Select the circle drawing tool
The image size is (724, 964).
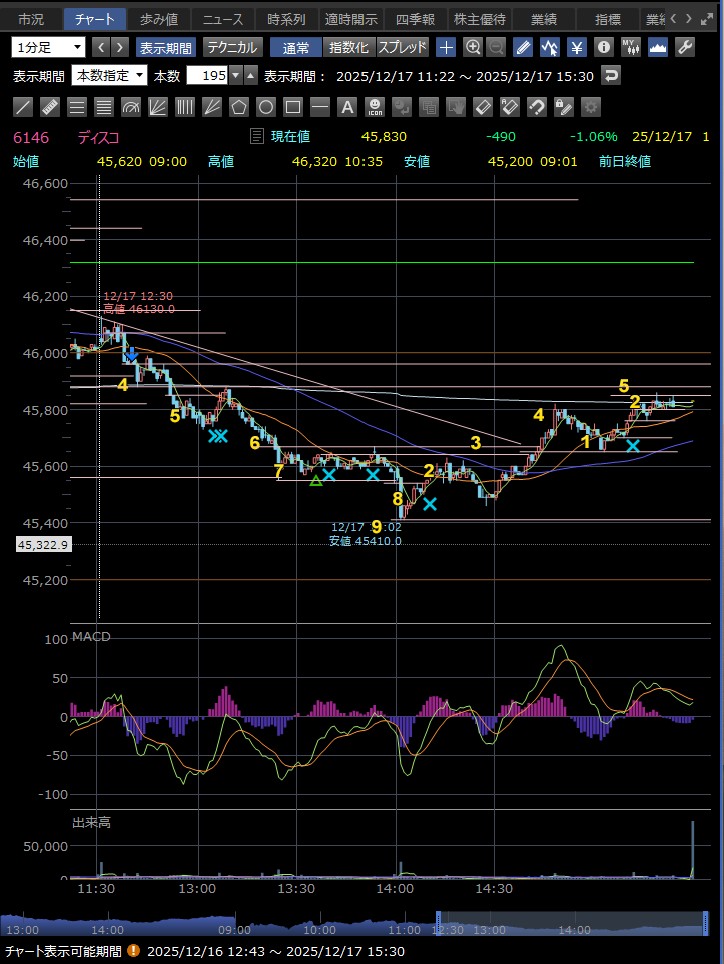click(266, 107)
